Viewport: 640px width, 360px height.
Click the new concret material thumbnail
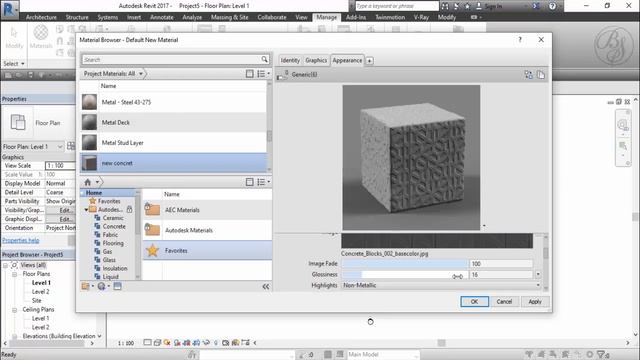tap(89, 163)
